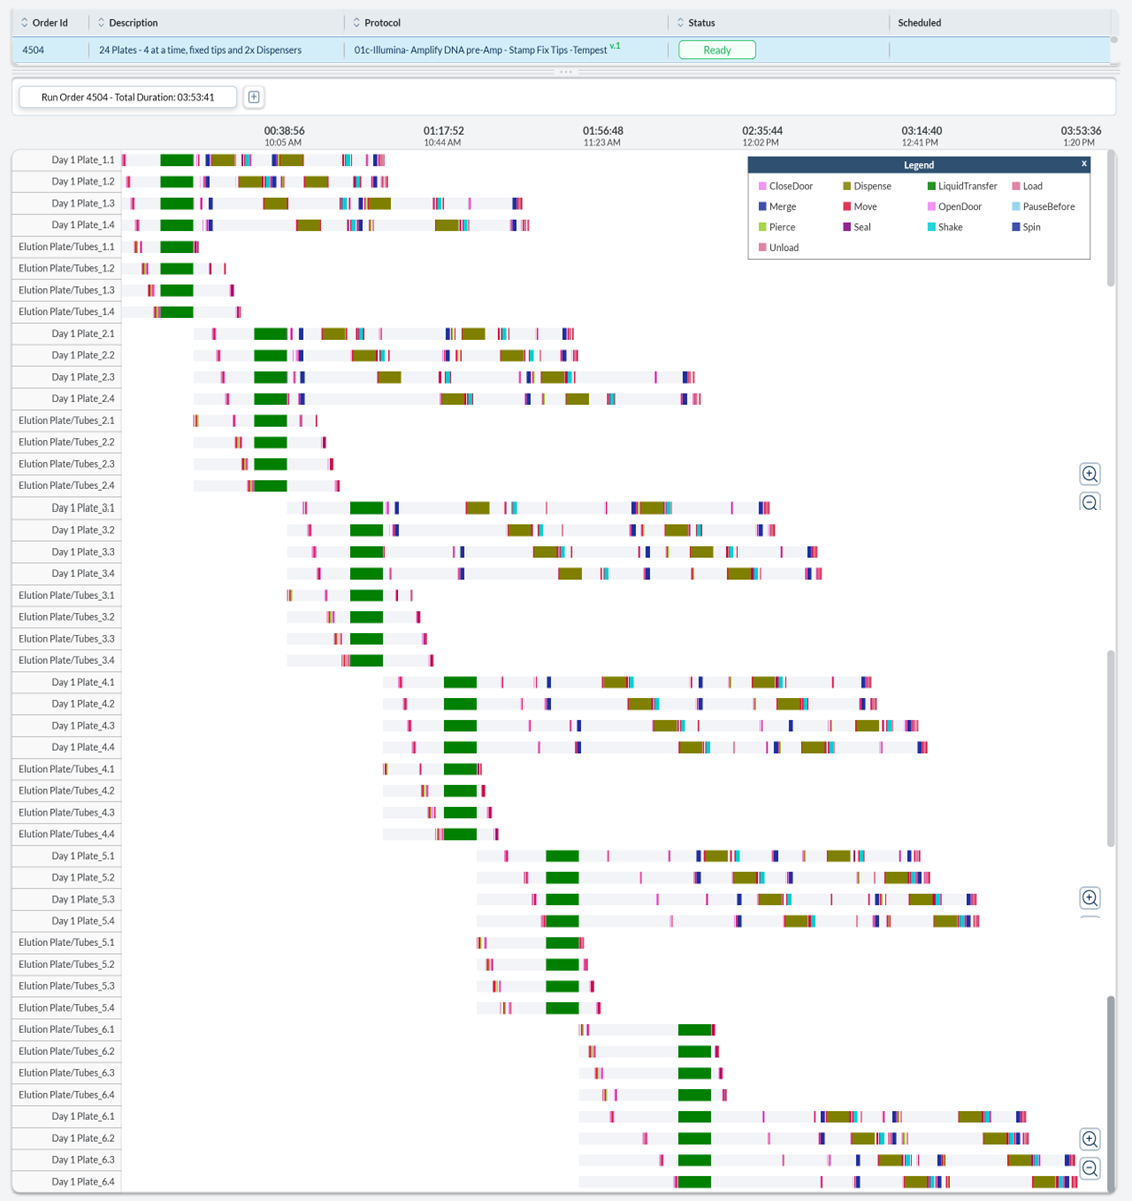Click the splitter handle dots below order table
The height and width of the screenshot is (1202, 1132).
(566, 72)
